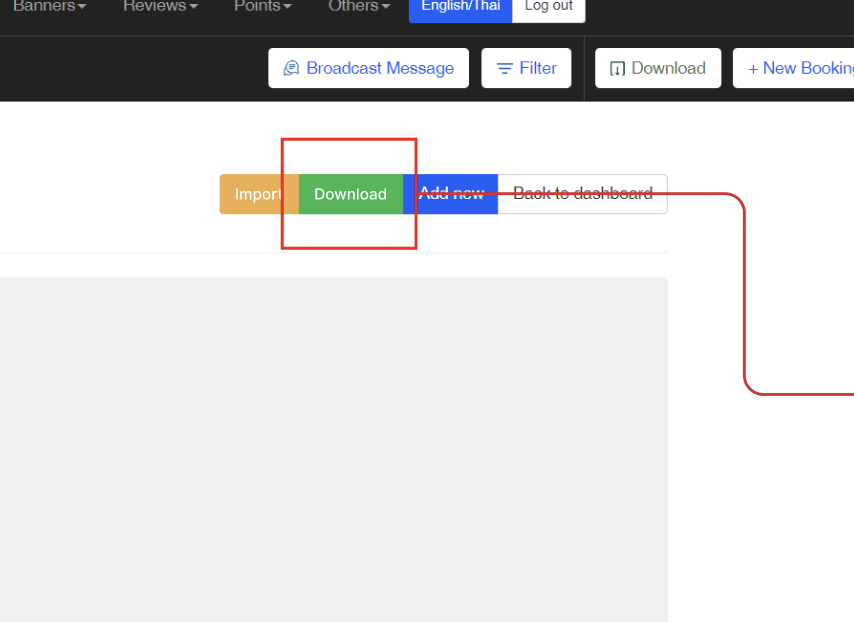Click the plus sign on New Booking
The image size is (854, 622).
coord(753,68)
